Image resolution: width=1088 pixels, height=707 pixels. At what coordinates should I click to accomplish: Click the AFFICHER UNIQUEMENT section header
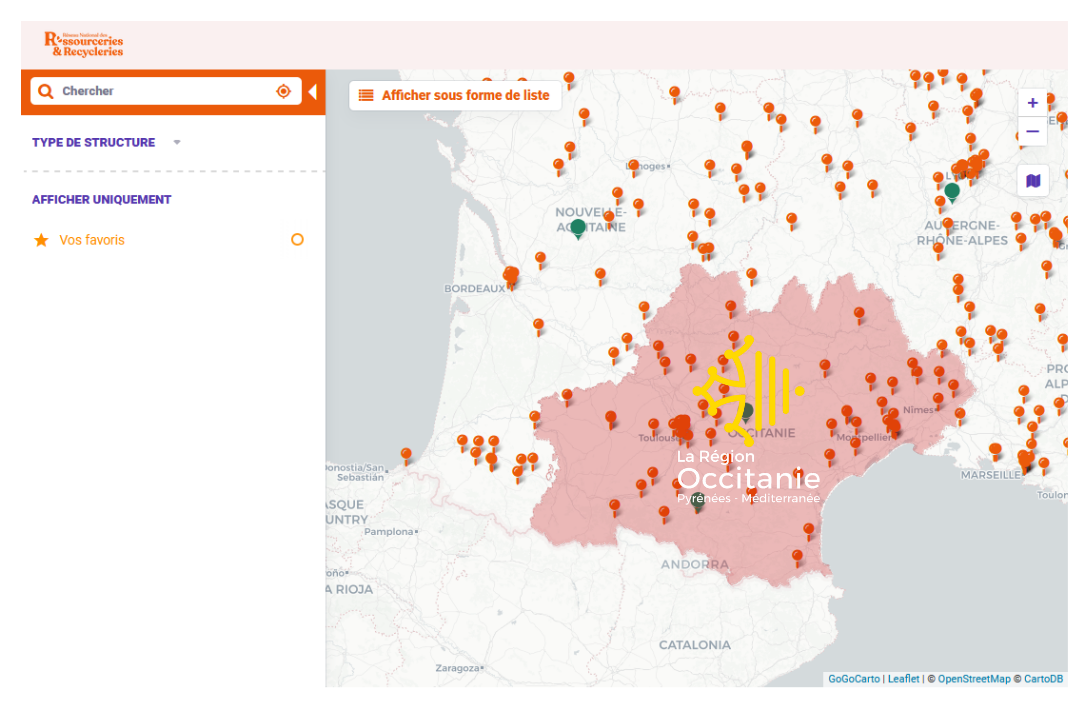click(x=102, y=199)
